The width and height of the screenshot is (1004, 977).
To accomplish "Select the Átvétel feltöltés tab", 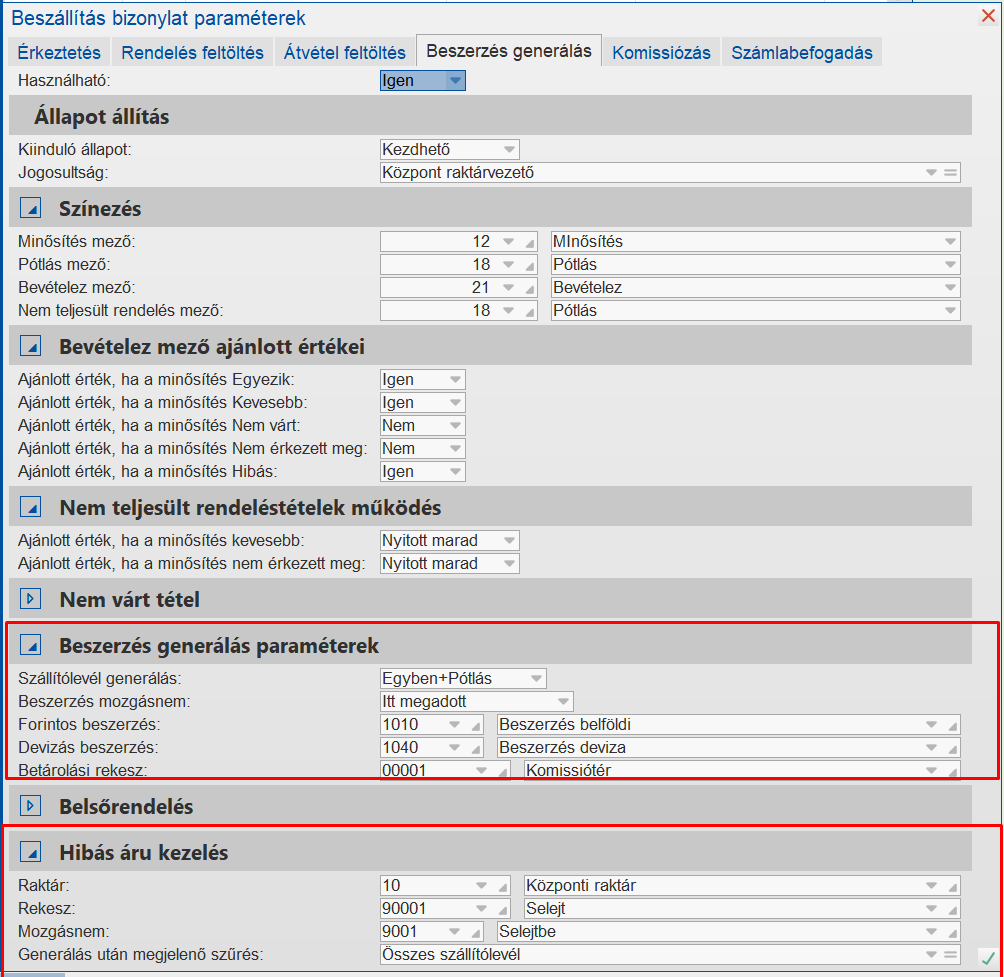I will 344,52.
